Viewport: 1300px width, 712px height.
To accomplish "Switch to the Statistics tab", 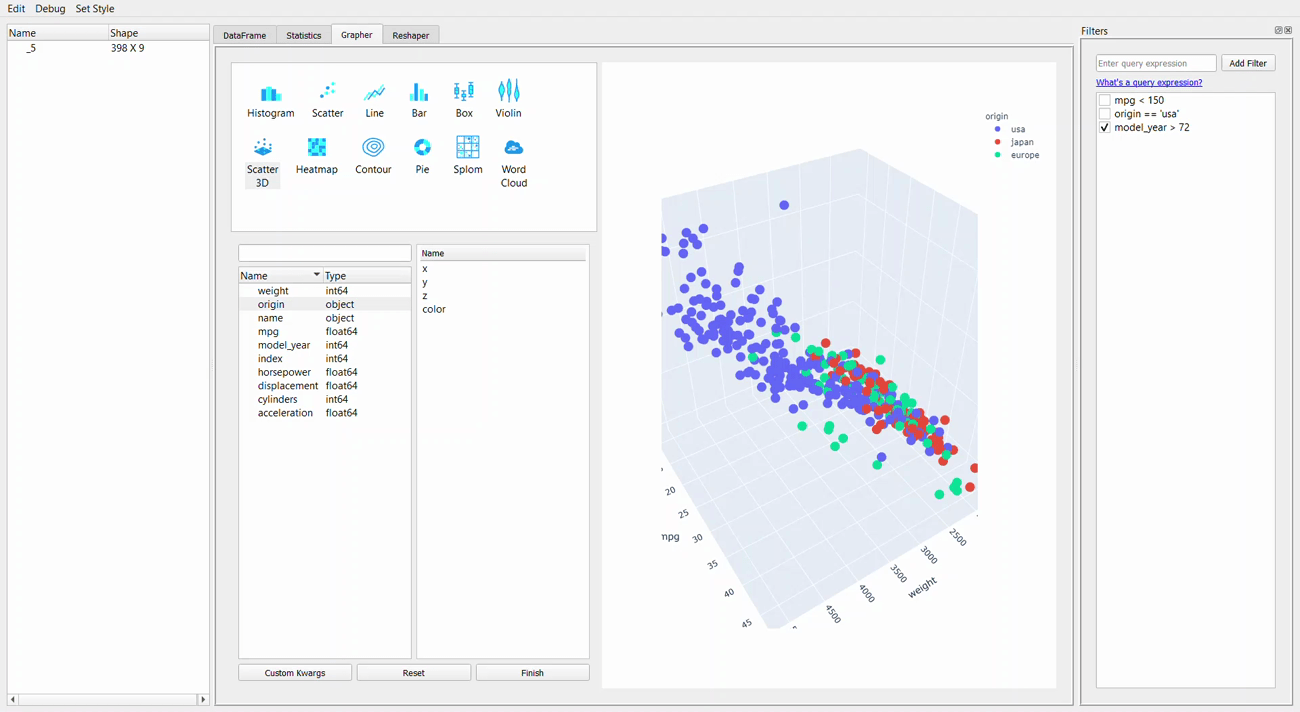I will (x=304, y=35).
